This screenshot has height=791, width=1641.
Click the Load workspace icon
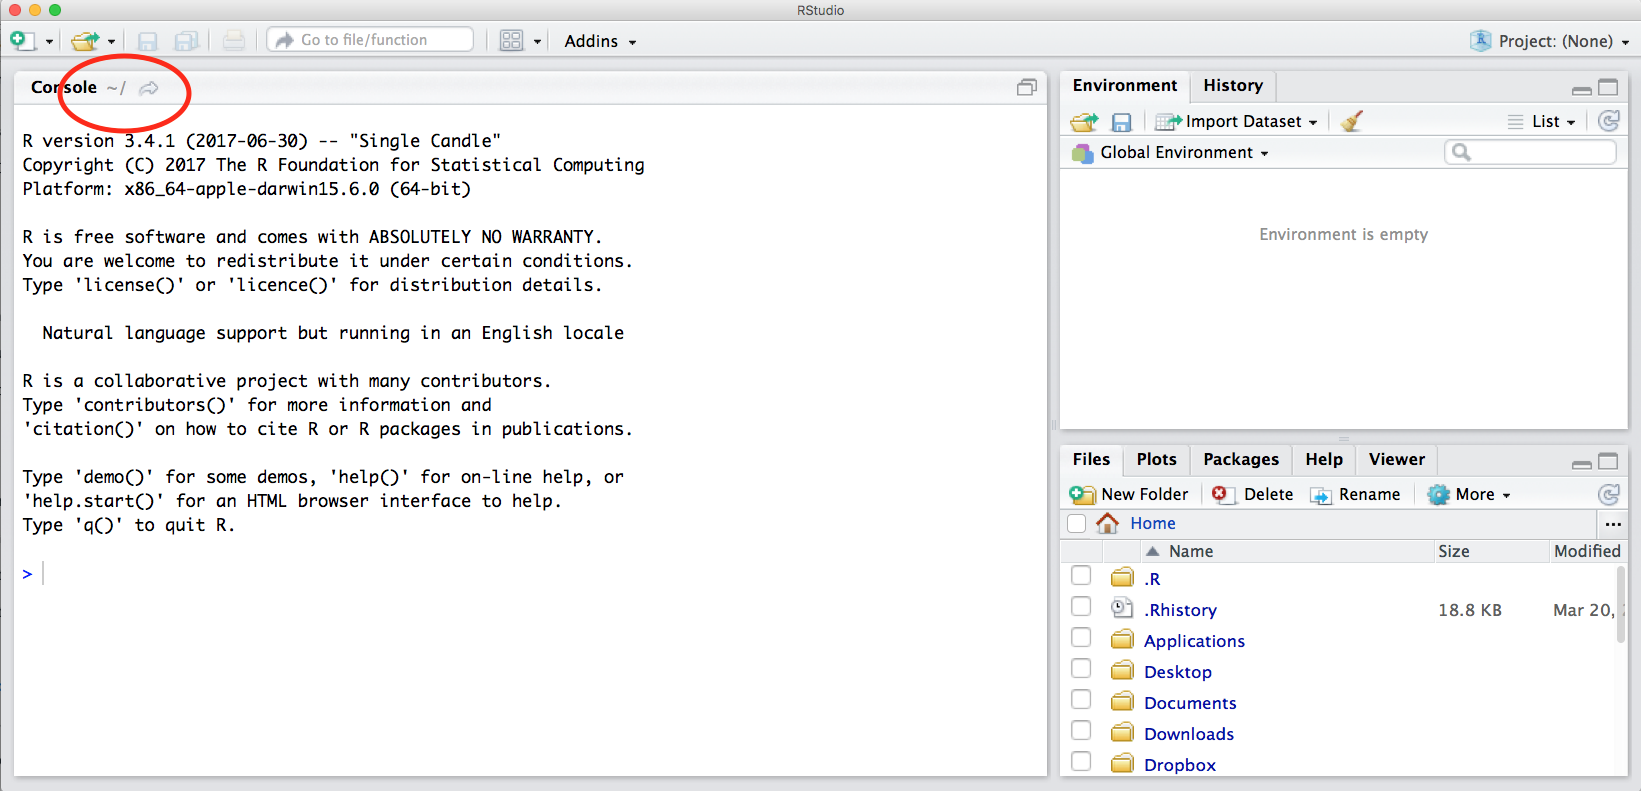pos(1085,122)
